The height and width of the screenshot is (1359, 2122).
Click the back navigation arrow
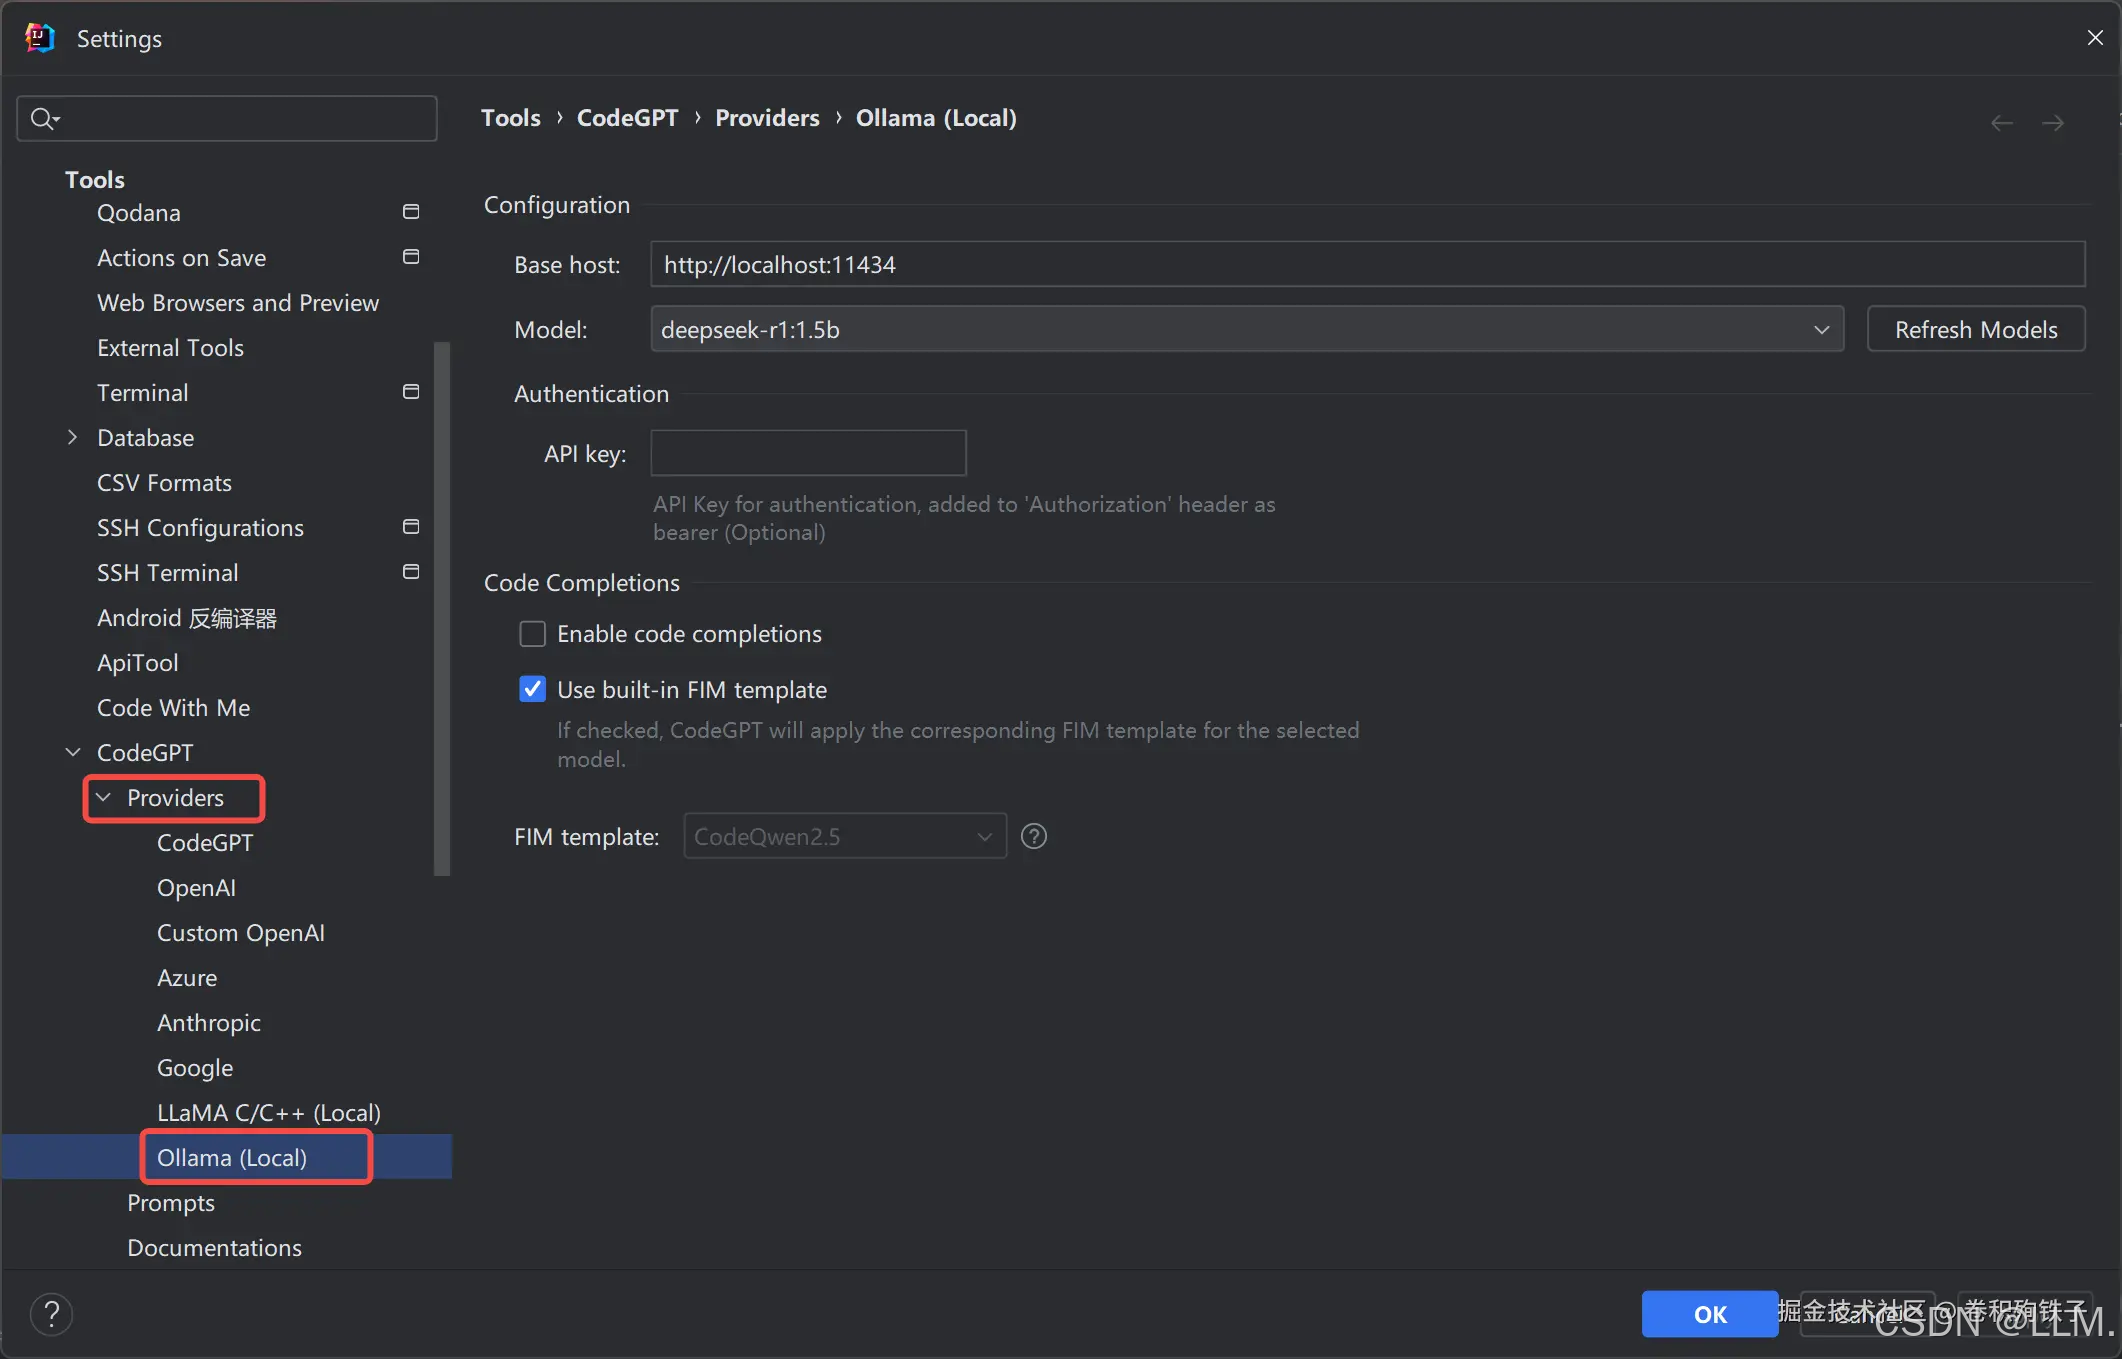click(2001, 123)
